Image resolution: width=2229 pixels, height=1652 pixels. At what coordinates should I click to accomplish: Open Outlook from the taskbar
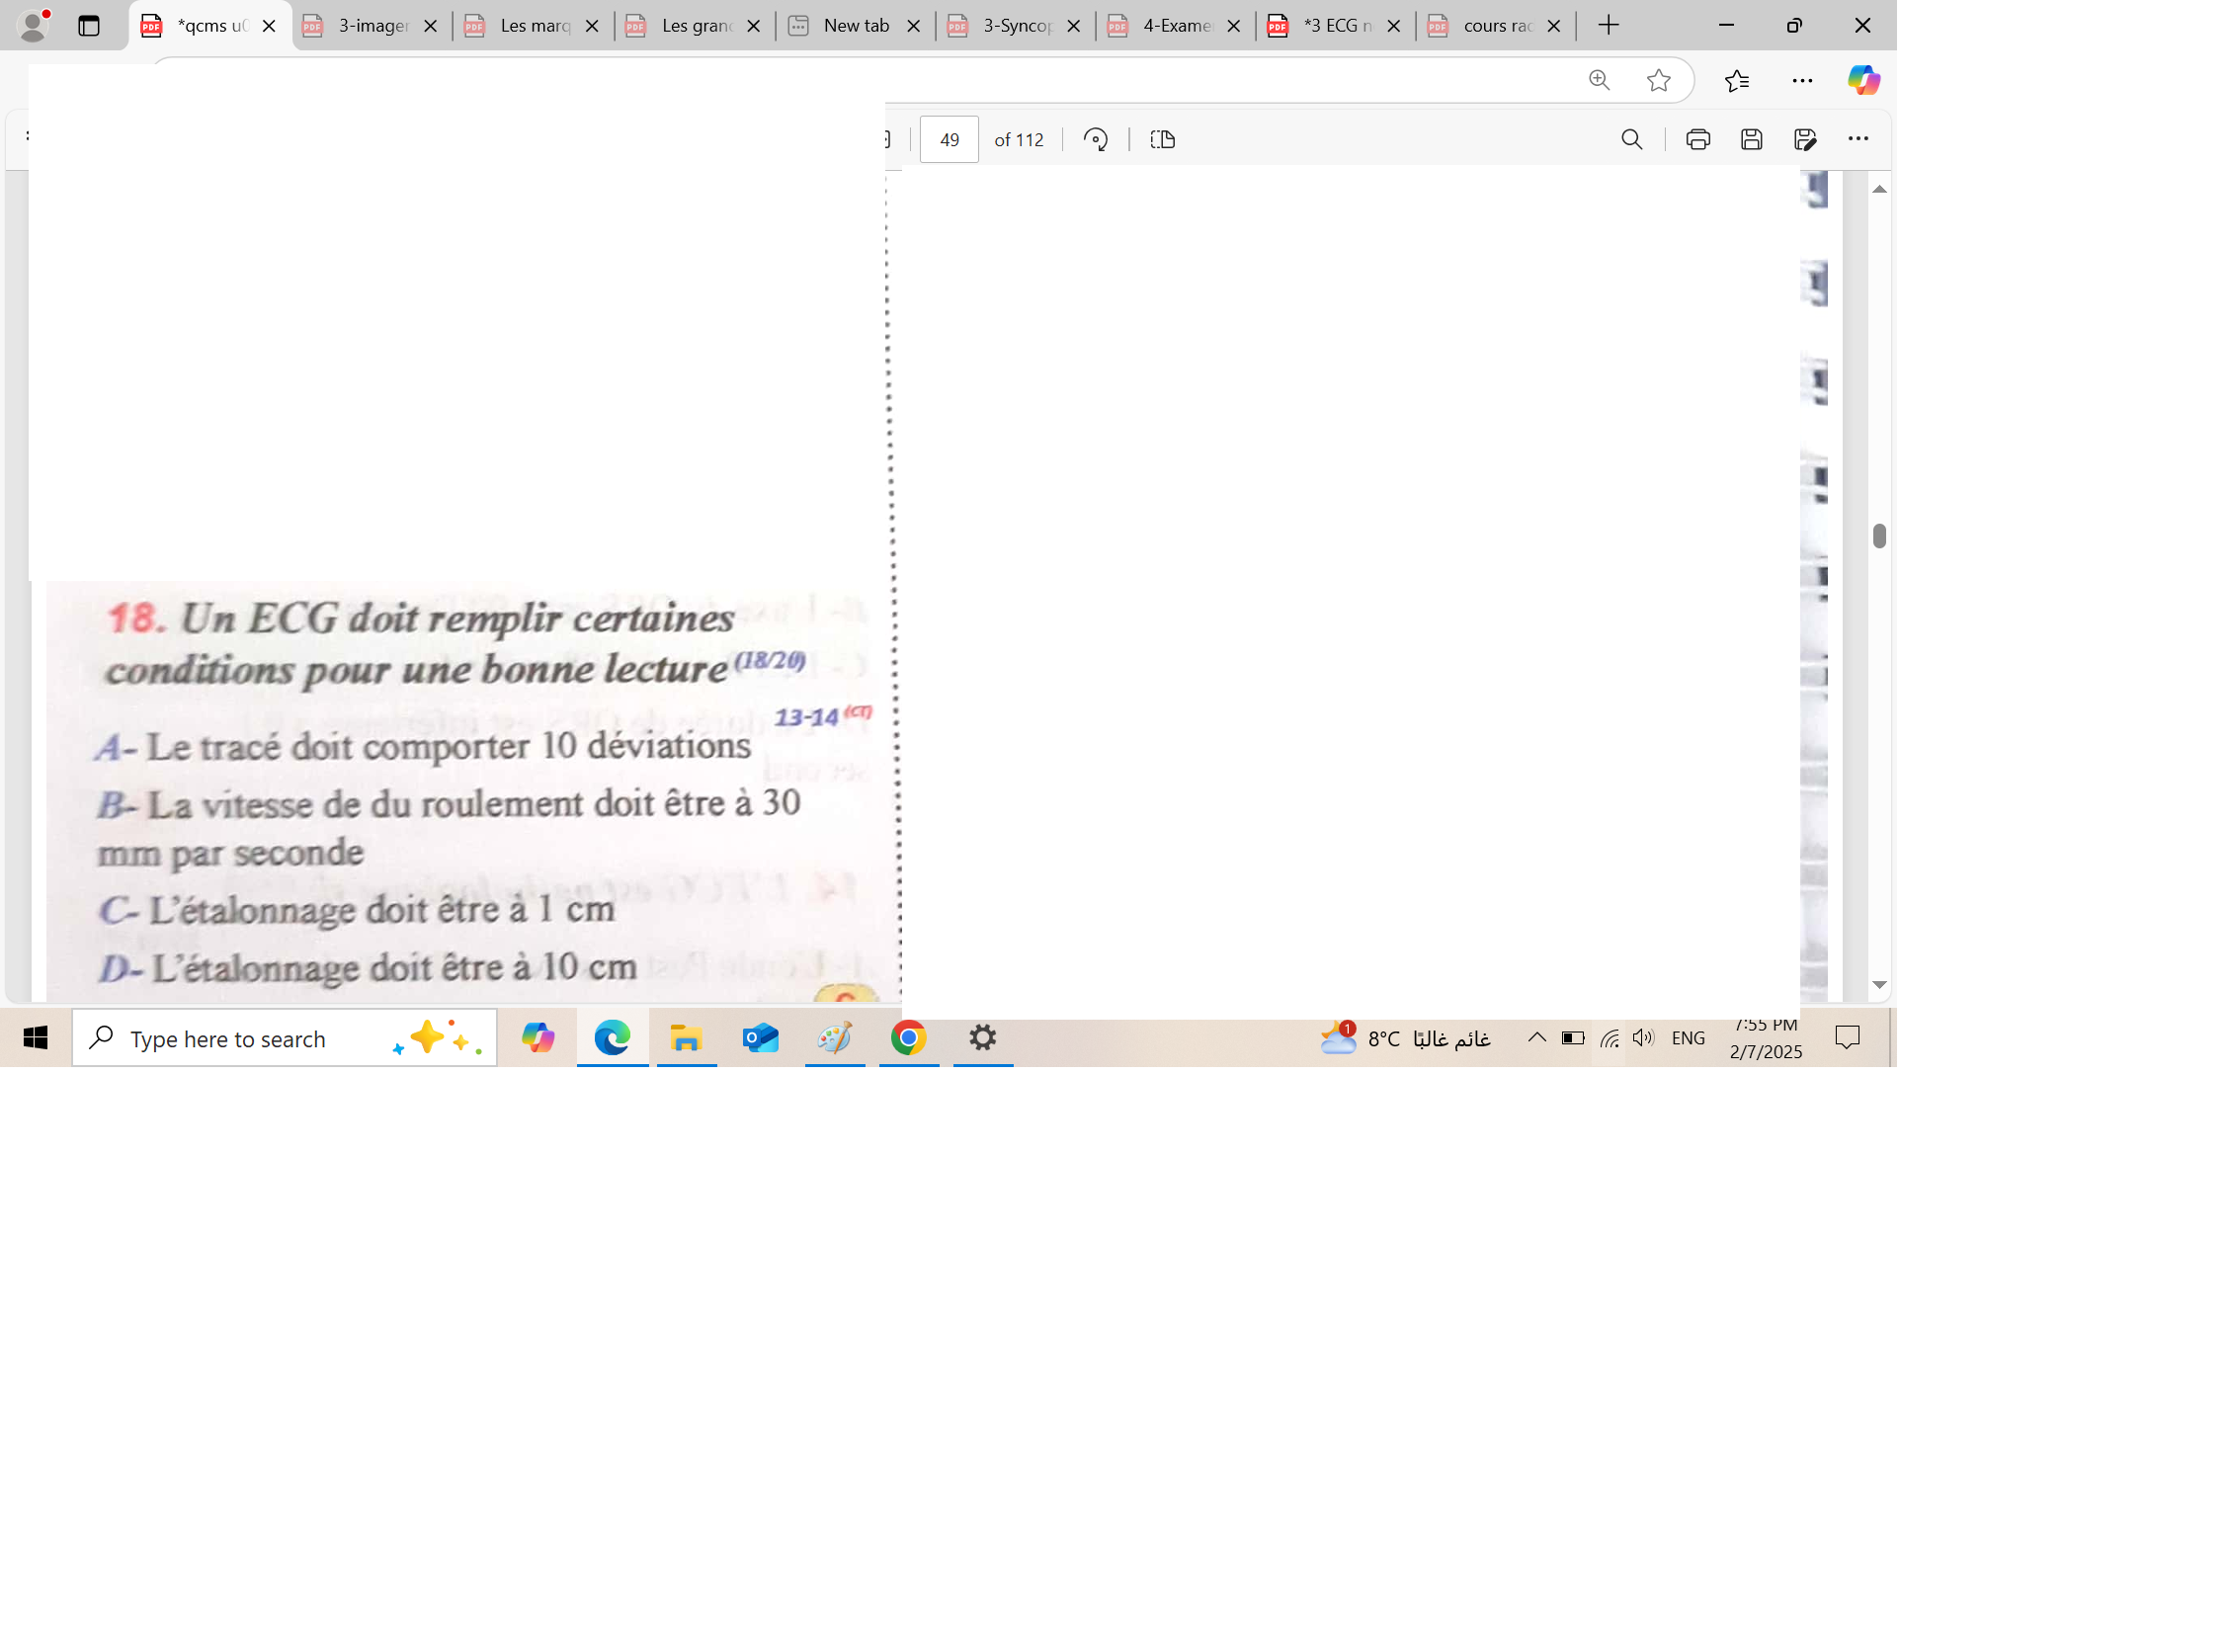pos(760,1038)
